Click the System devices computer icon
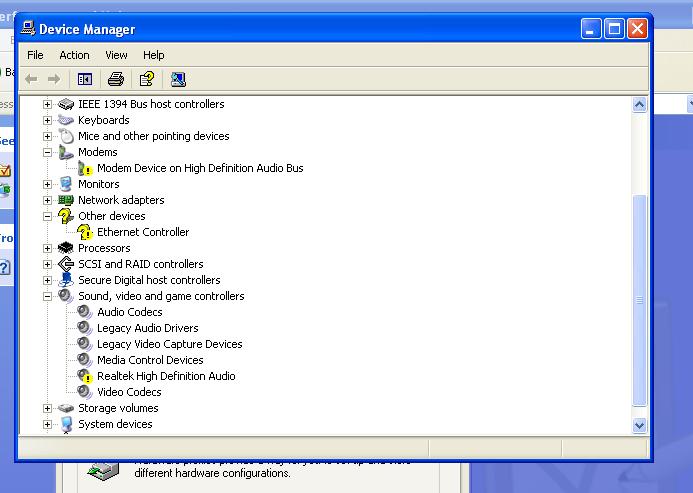The image size is (693, 493). click(66, 424)
